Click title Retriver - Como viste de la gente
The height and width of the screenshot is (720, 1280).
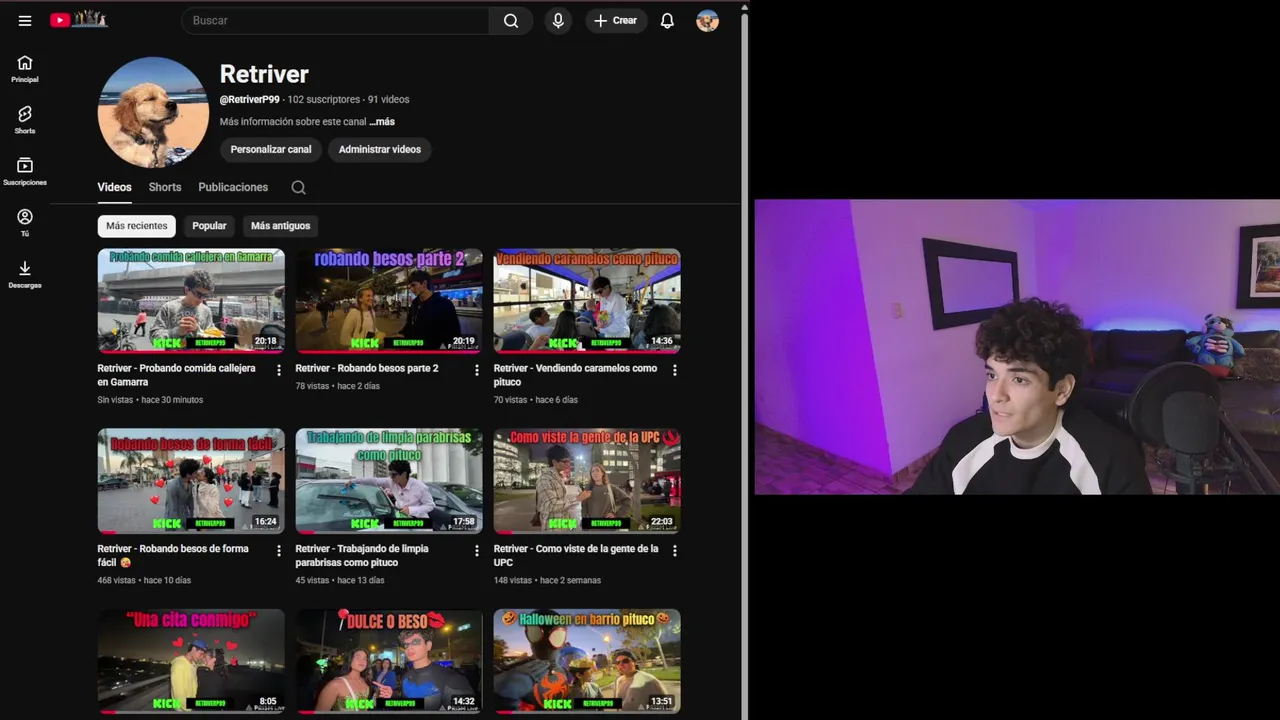click(x=576, y=555)
